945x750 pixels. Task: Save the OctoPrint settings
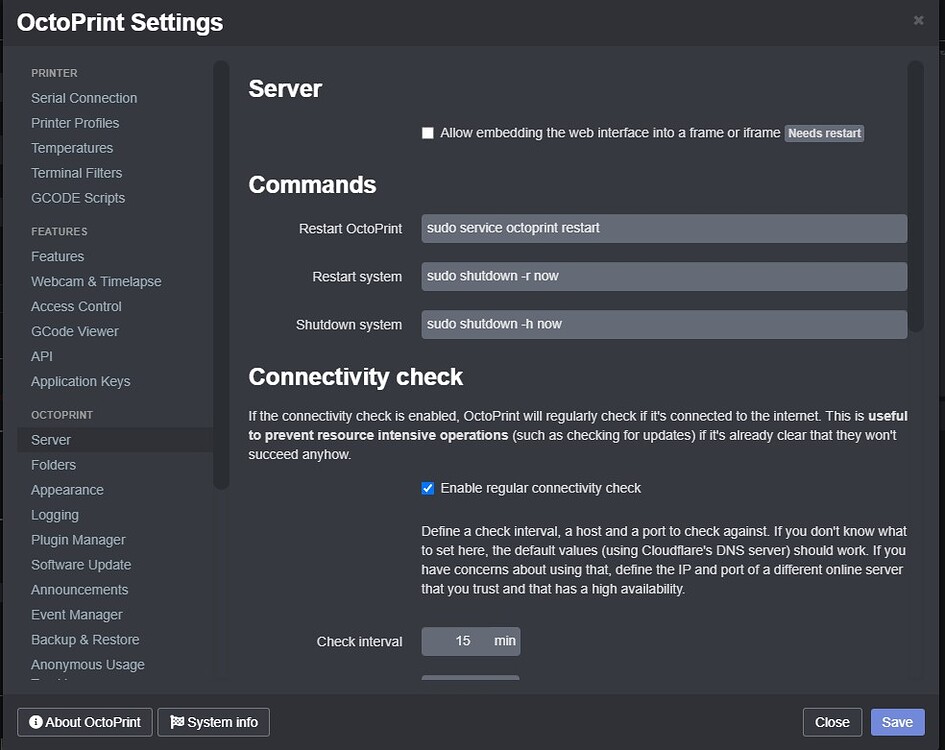coord(897,721)
